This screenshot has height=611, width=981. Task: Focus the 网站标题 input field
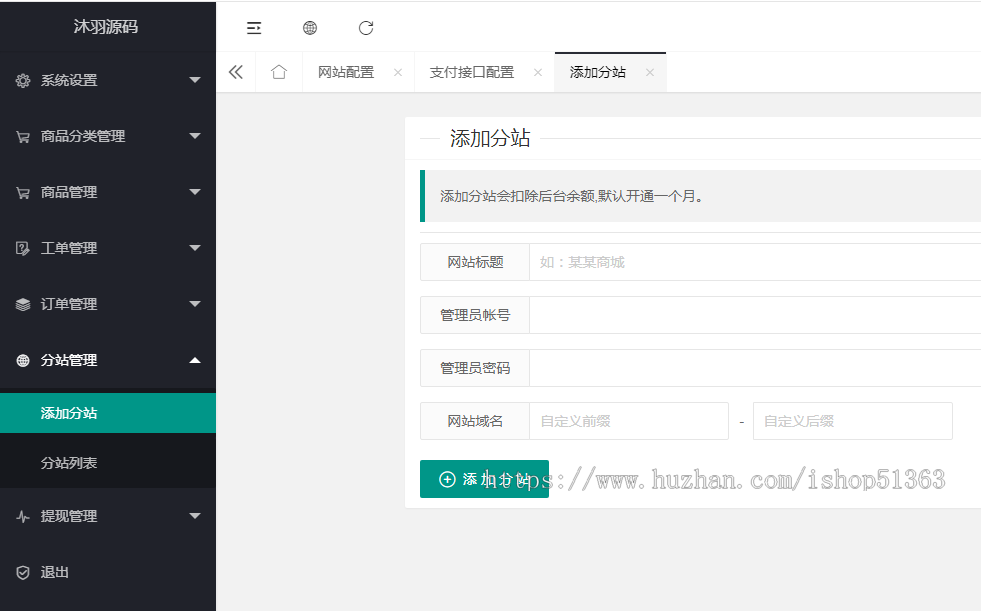click(x=755, y=262)
